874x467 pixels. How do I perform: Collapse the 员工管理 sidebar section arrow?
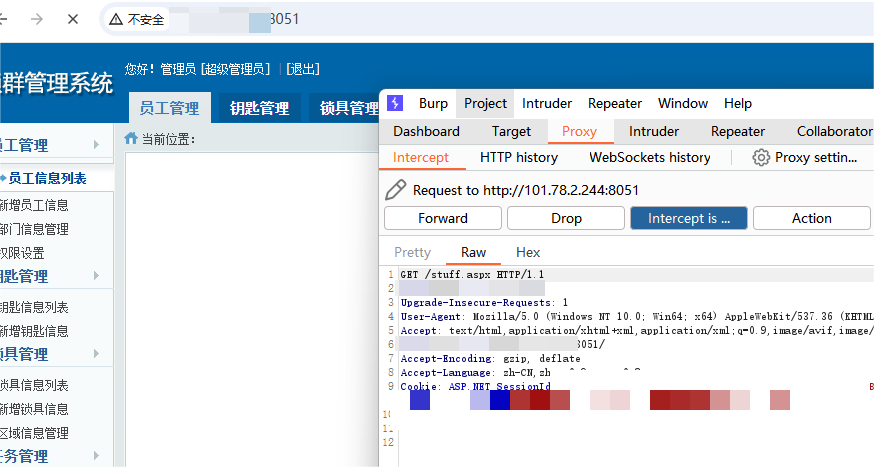pos(96,145)
